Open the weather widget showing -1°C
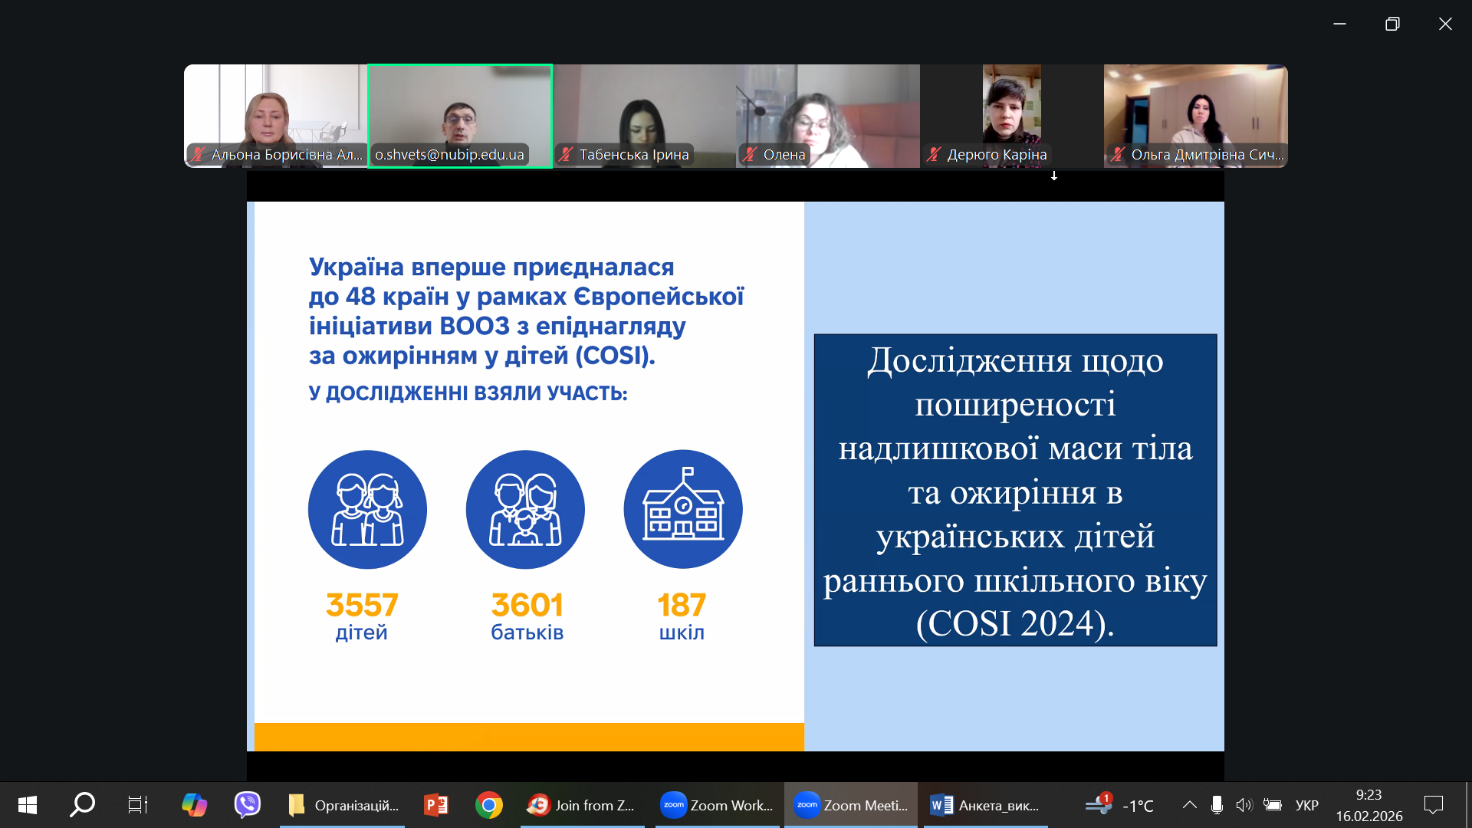 [x=1120, y=805]
